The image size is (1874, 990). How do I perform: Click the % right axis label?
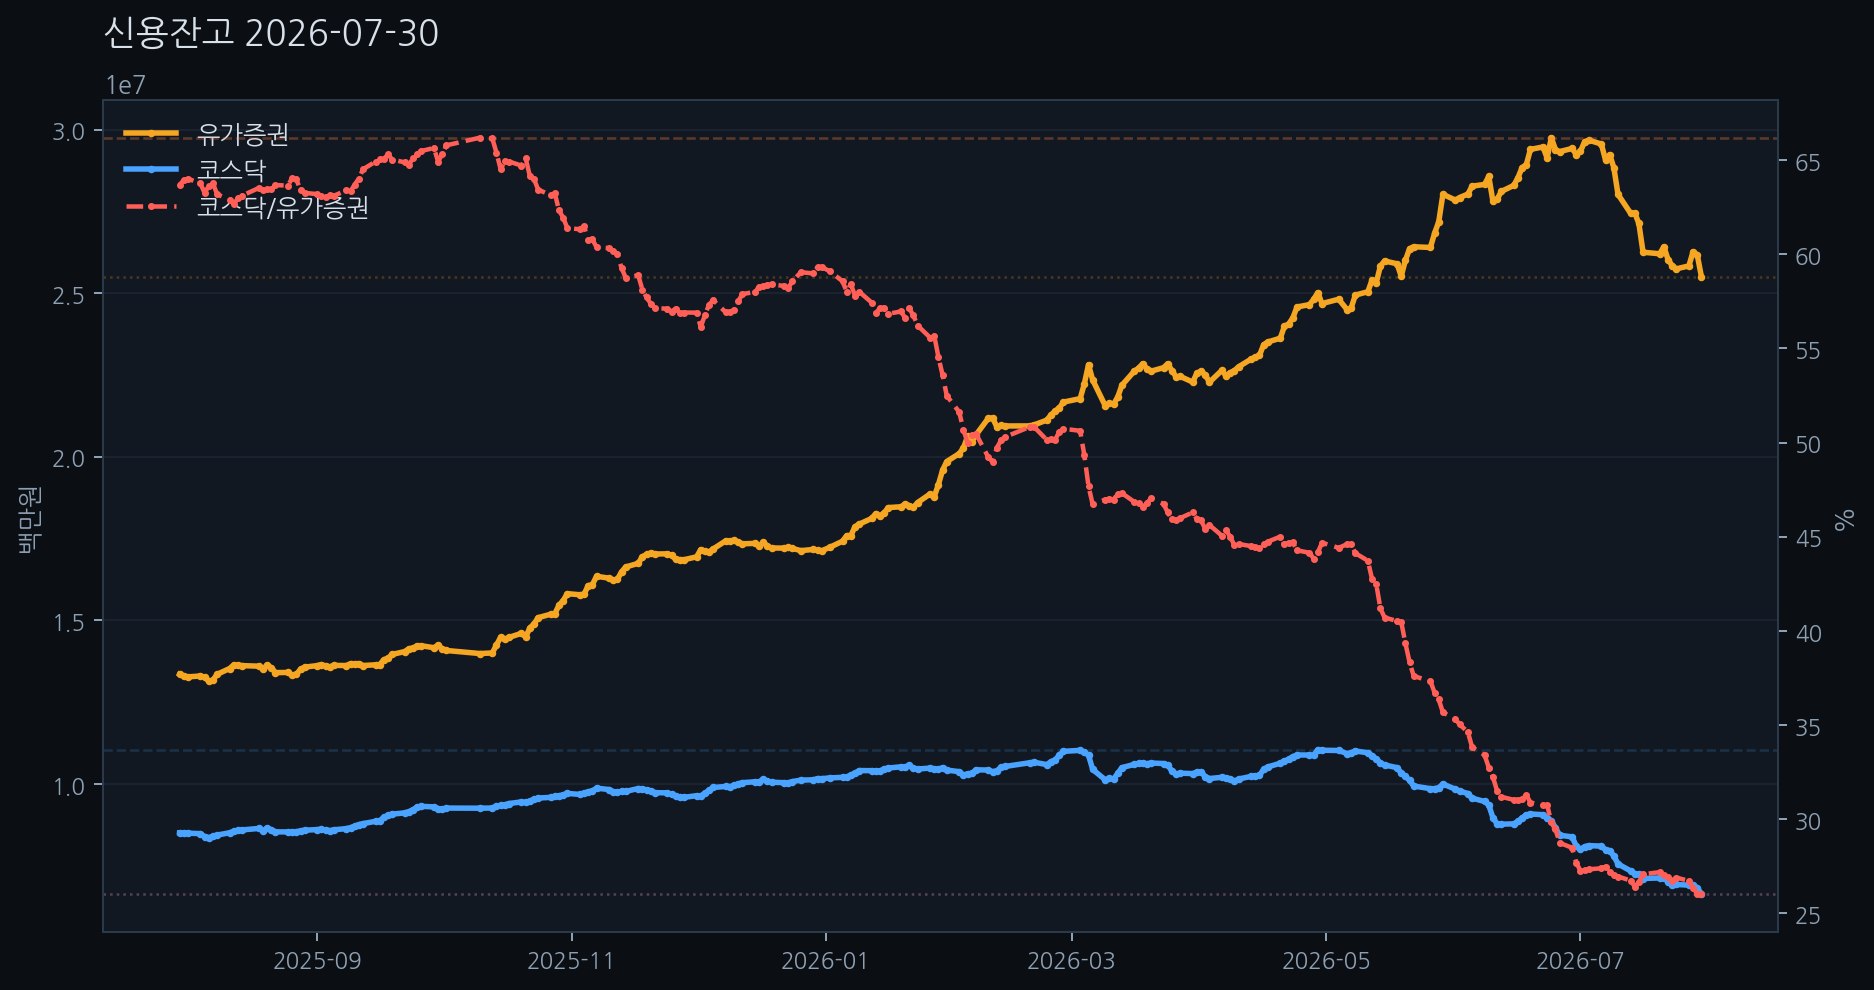pos(1846,518)
